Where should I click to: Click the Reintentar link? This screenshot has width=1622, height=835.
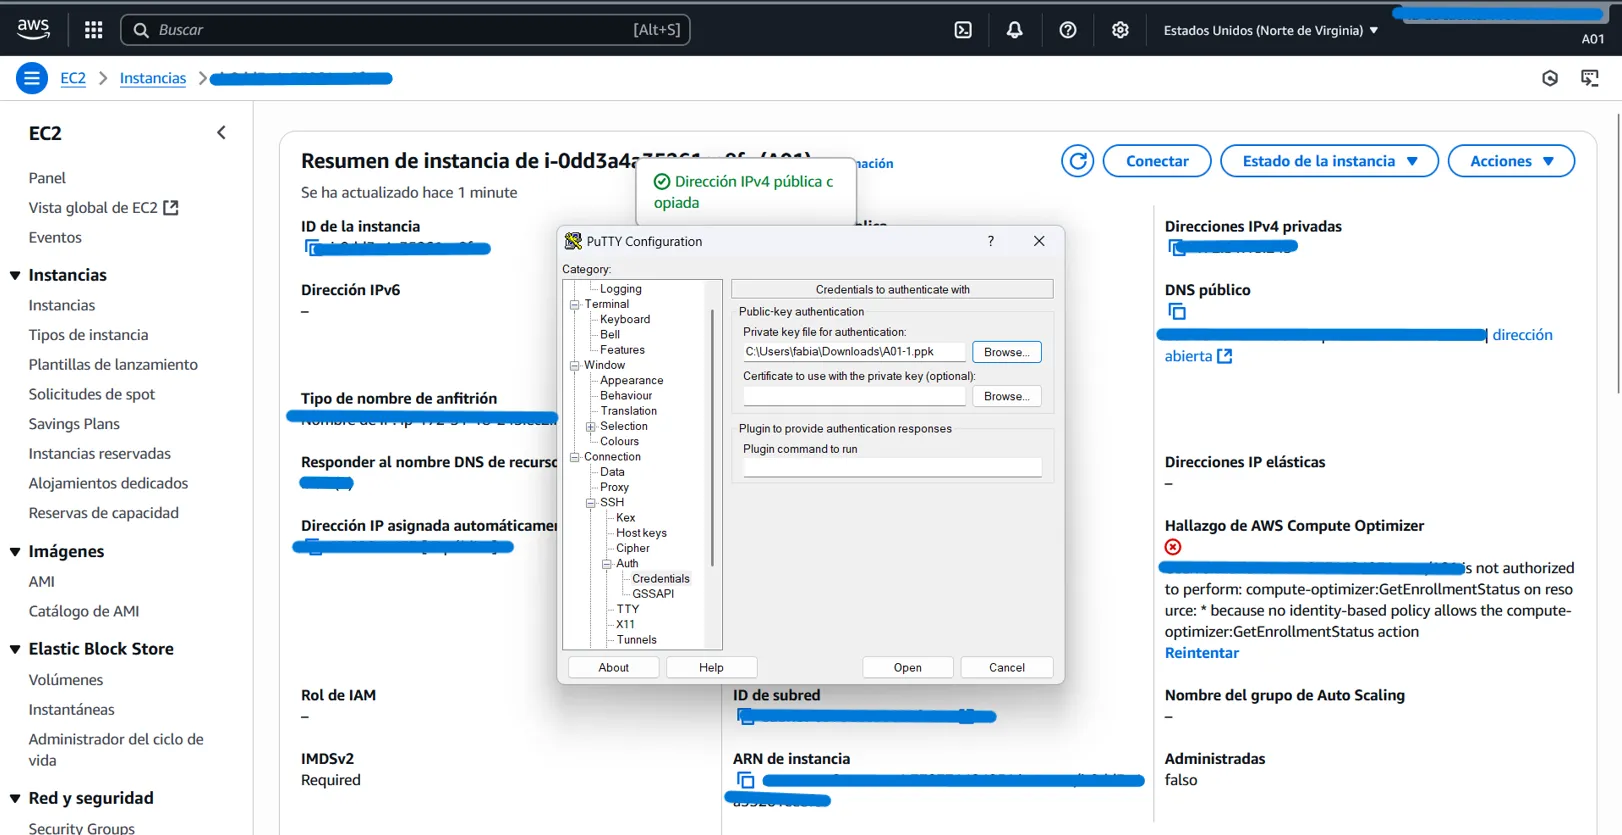pos(1201,653)
